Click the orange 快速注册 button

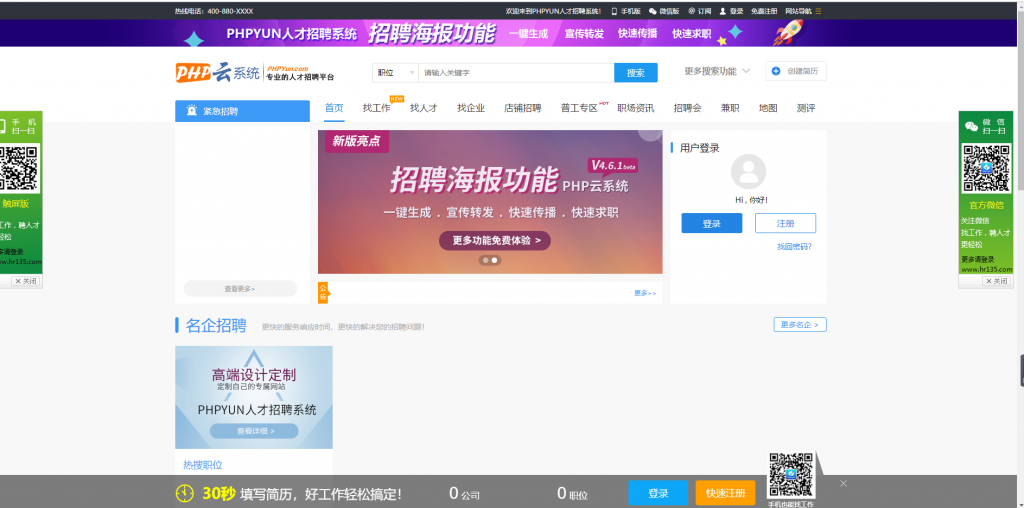[x=725, y=493]
